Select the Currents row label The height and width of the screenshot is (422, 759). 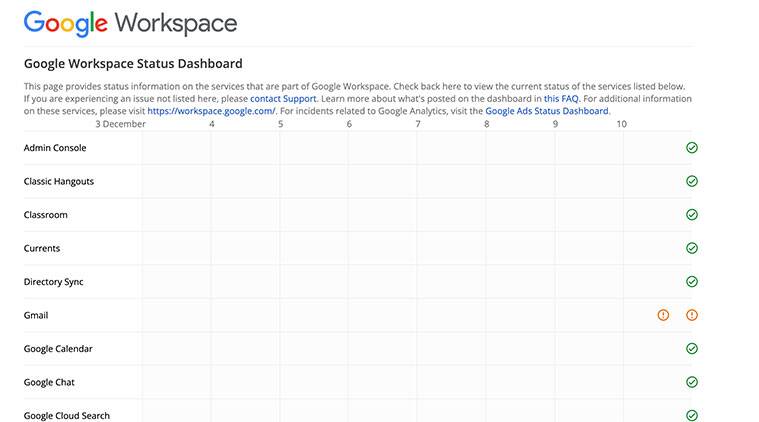(x=42, y=248)
